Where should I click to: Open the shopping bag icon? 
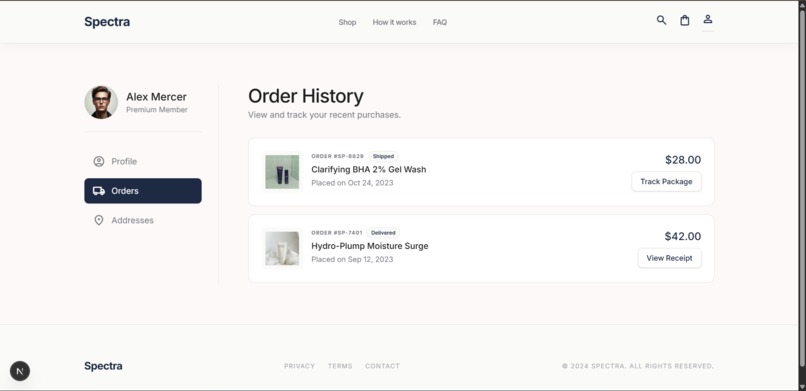coord(685,20)
